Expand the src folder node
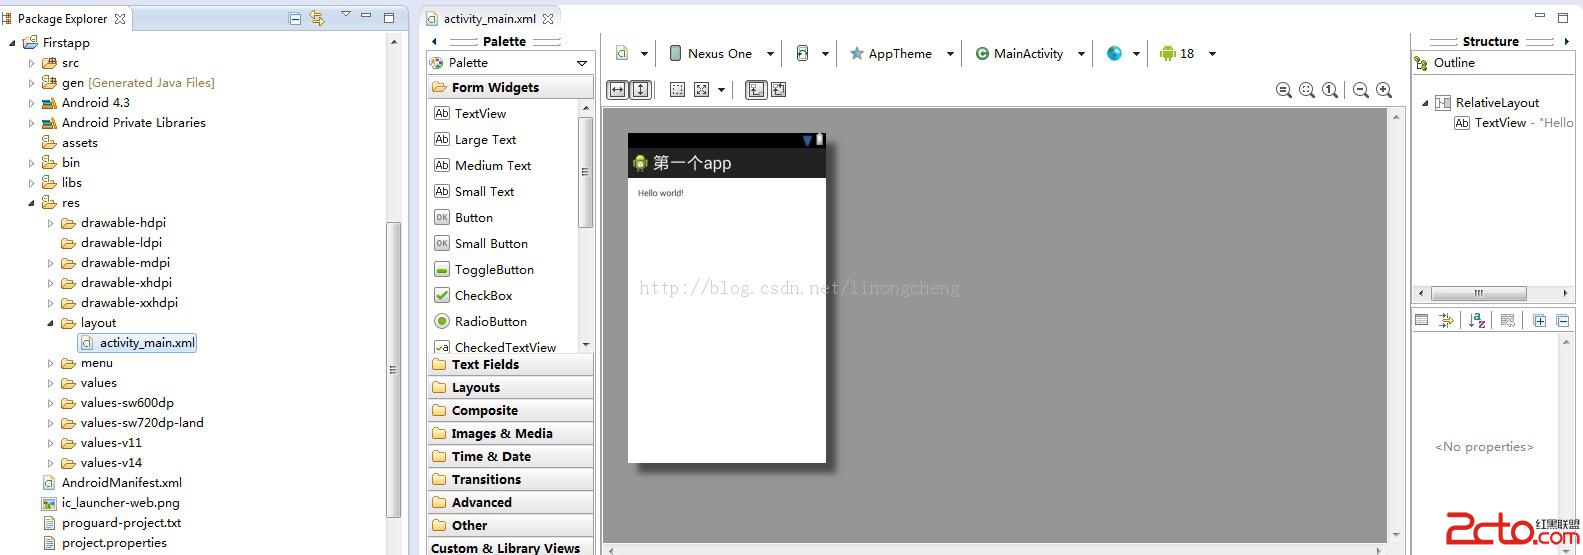This screenshot has width=1583, height=555. (x=31, y=62)
